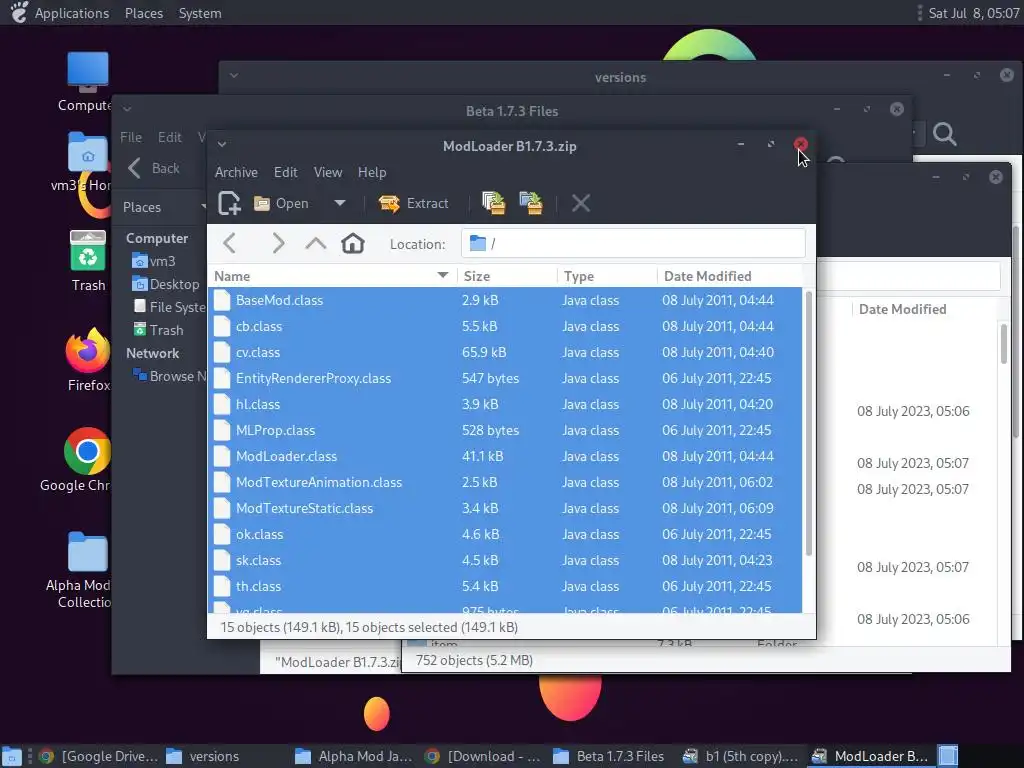Select Desktop in the Places sidebar
The image size is (1024, 768).
tap(165, 284)
